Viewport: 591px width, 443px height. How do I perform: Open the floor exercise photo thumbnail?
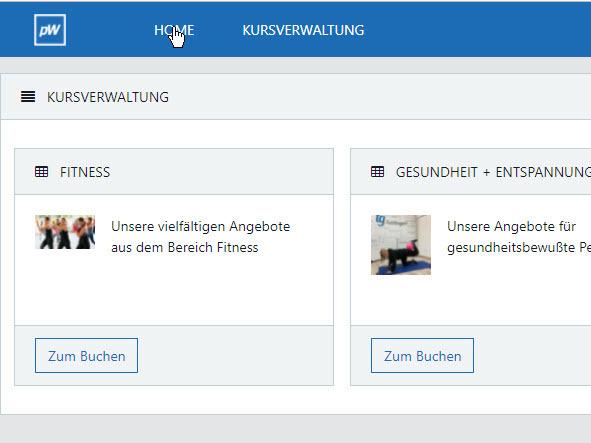(x=401, y=245)
